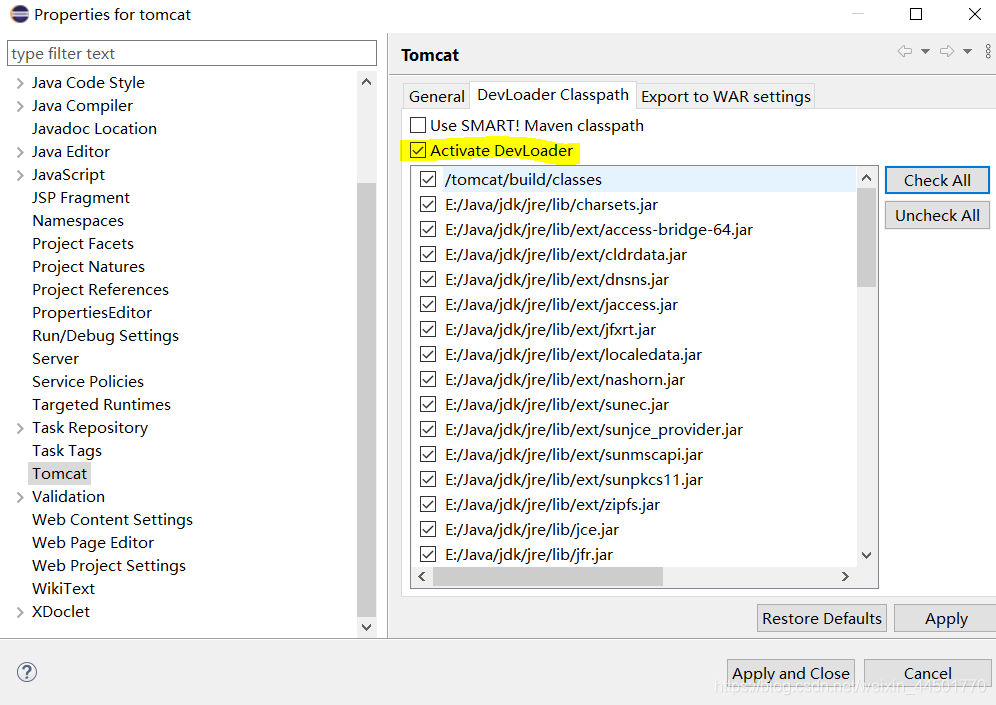Image resolution: width=996 pixels, height=705 pixels.
Task: Select Task Tags in the tree
Action: [x=67, y=451]
